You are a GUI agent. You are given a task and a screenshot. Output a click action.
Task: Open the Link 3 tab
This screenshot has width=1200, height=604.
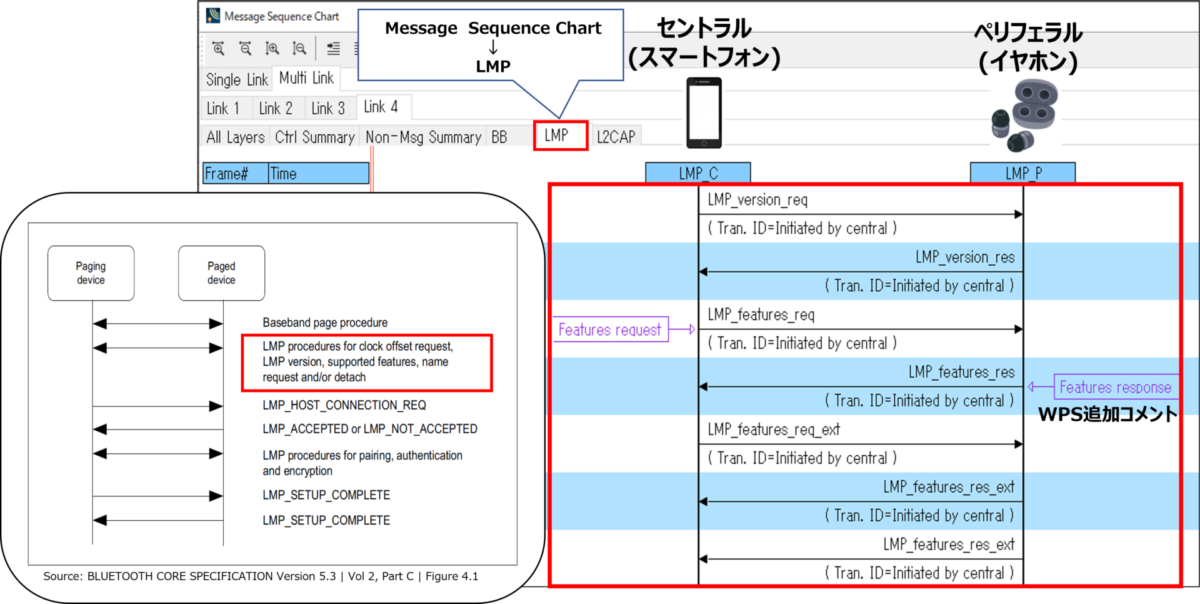pyautogui.click(x=327, y=108)
